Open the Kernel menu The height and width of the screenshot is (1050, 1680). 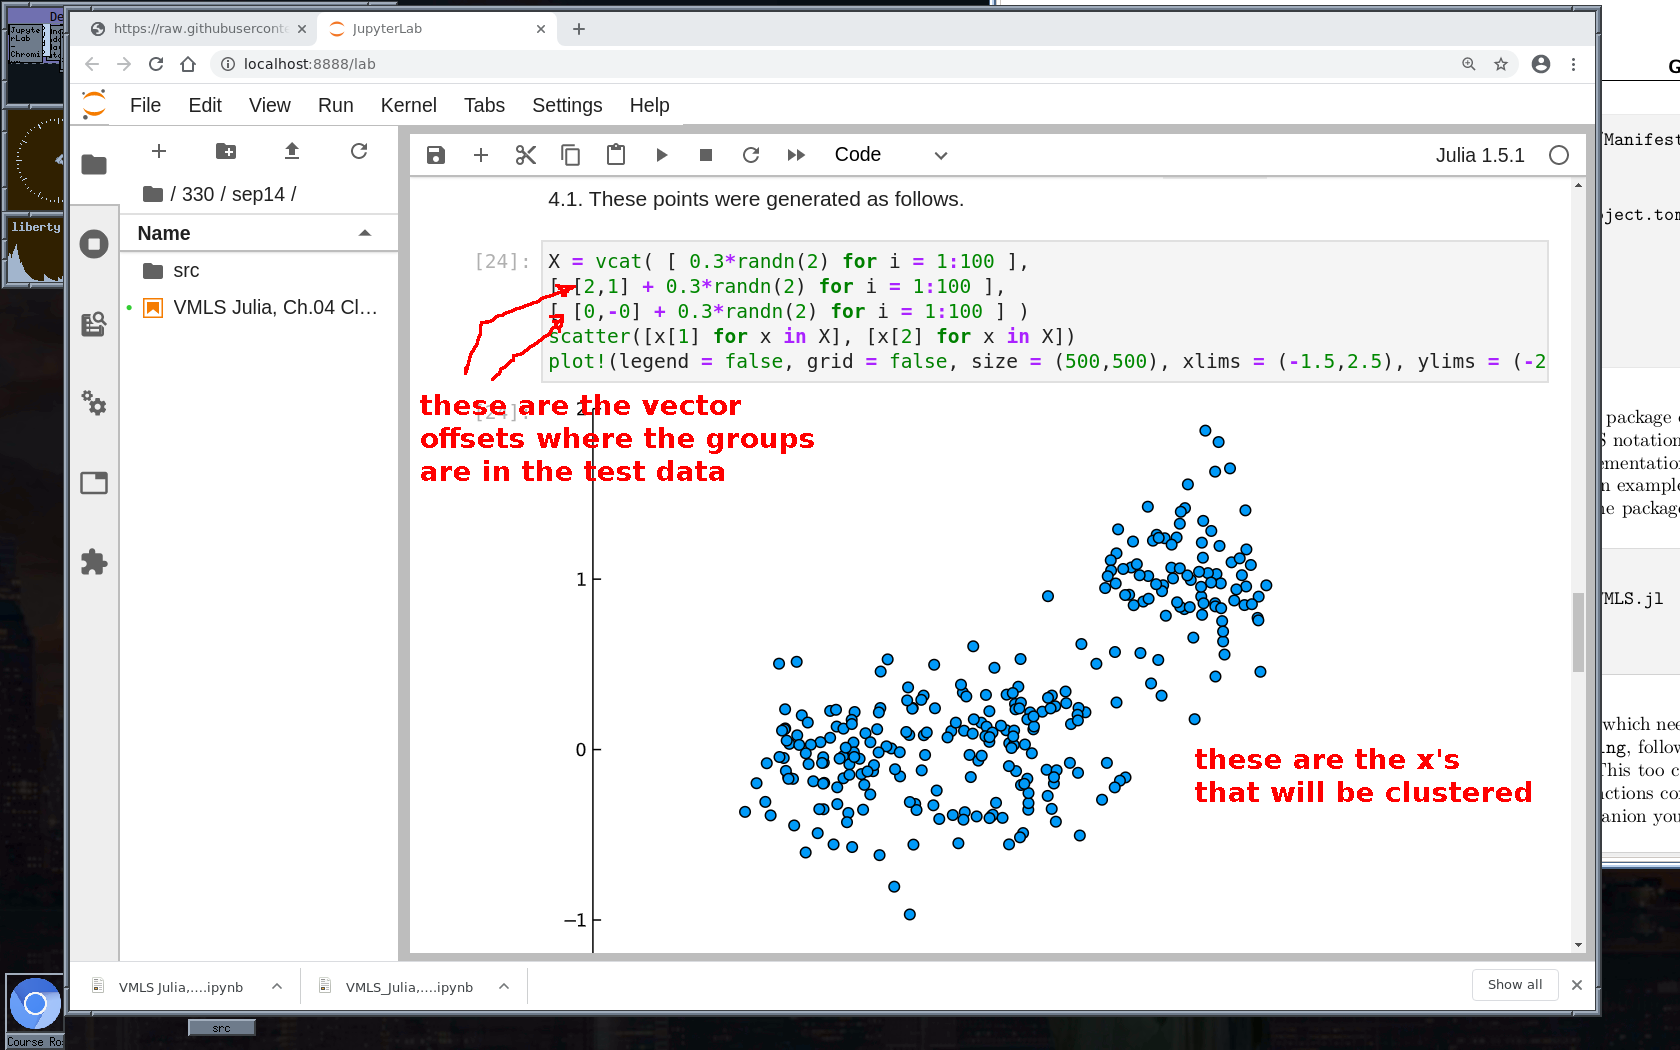coord(408,105)
